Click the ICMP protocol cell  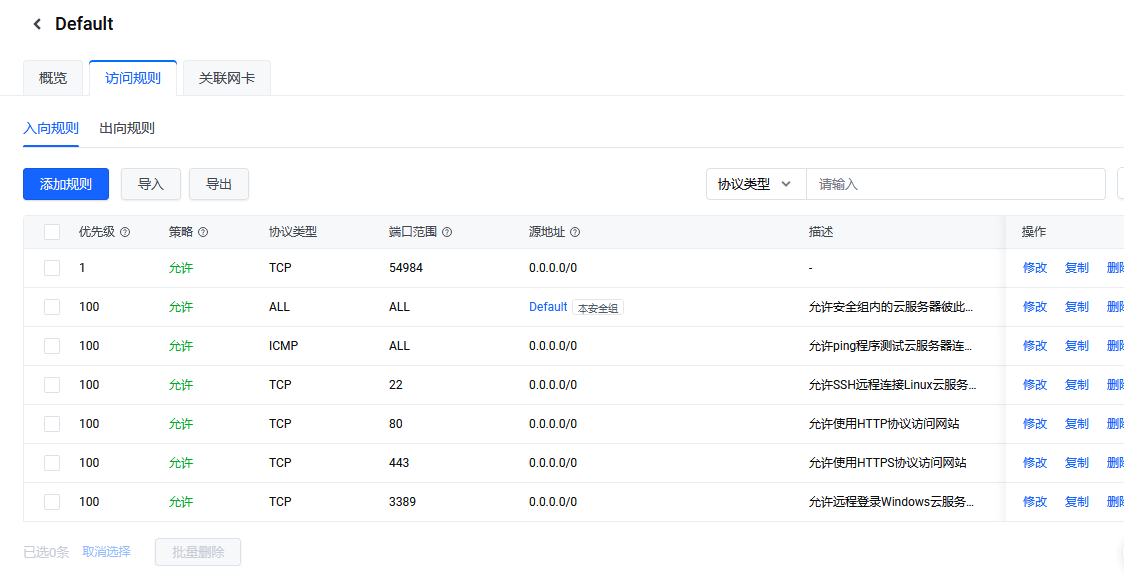click(x=283, y=346)
